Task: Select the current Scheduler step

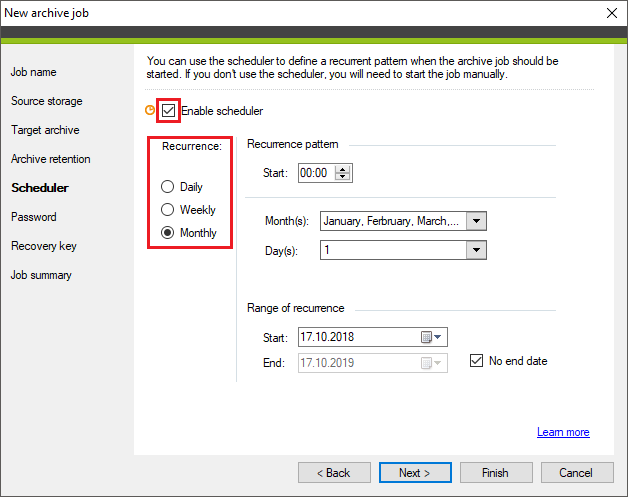Action: pos(40,188)
